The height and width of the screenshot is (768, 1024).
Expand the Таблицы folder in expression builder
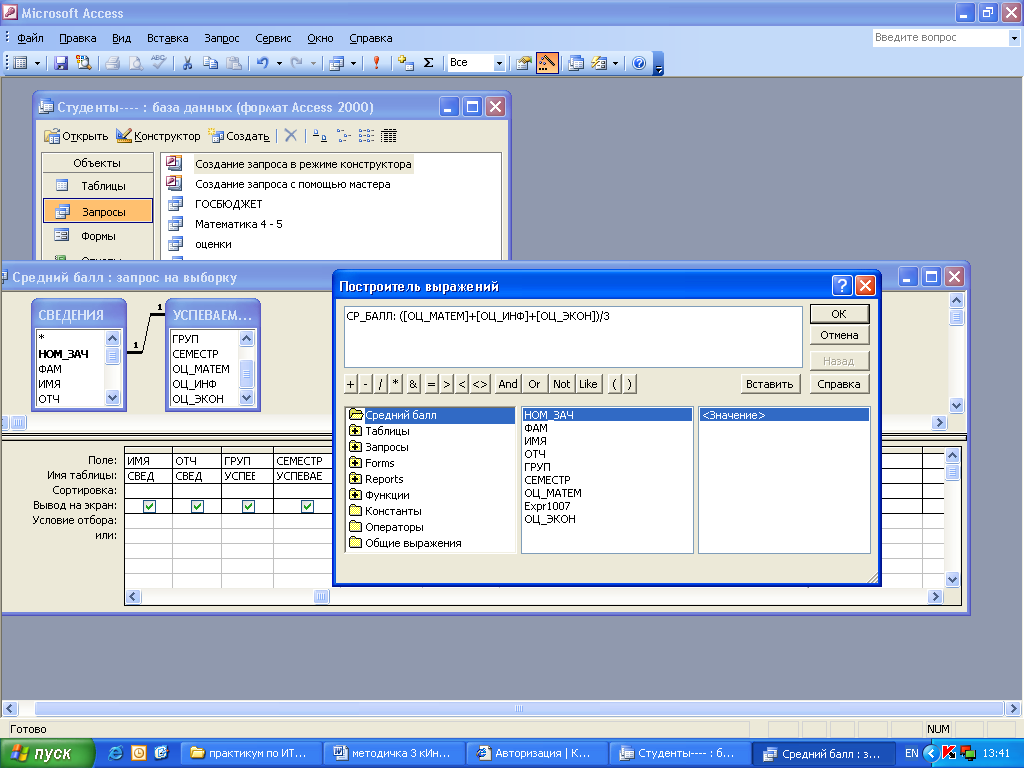[x=355, y=430]
